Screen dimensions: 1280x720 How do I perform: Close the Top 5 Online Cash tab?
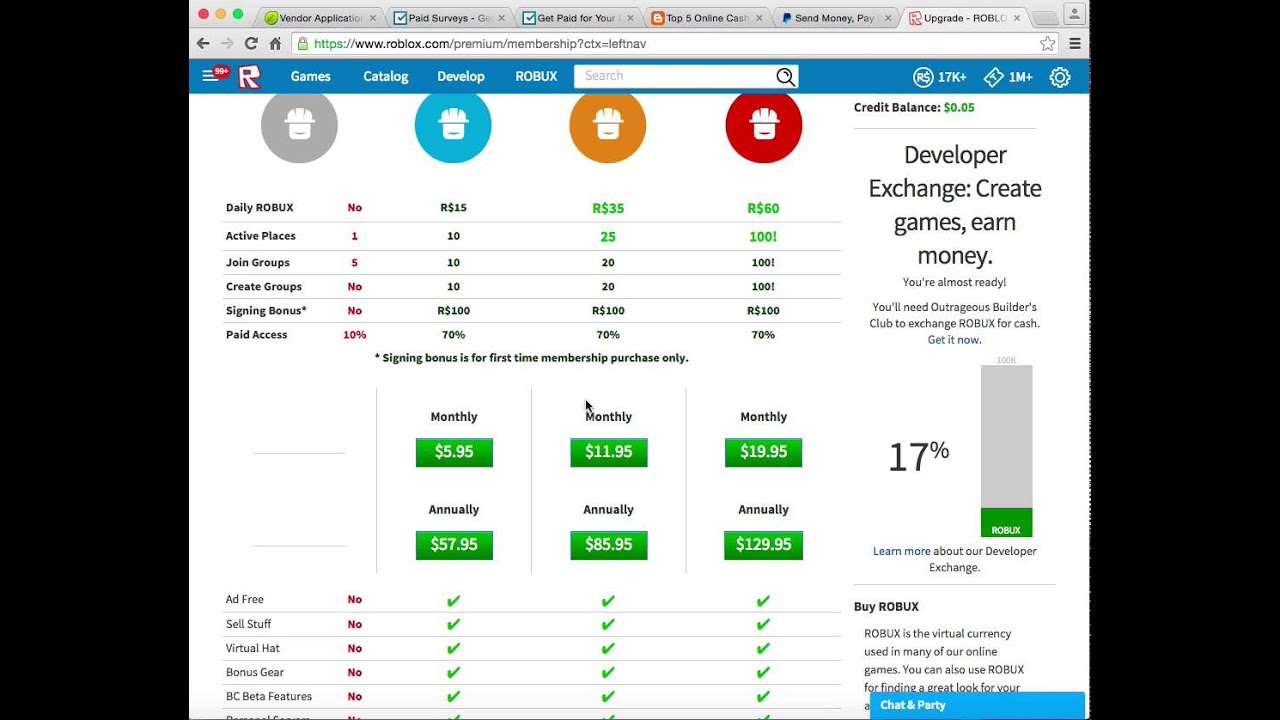click(759, 18)
